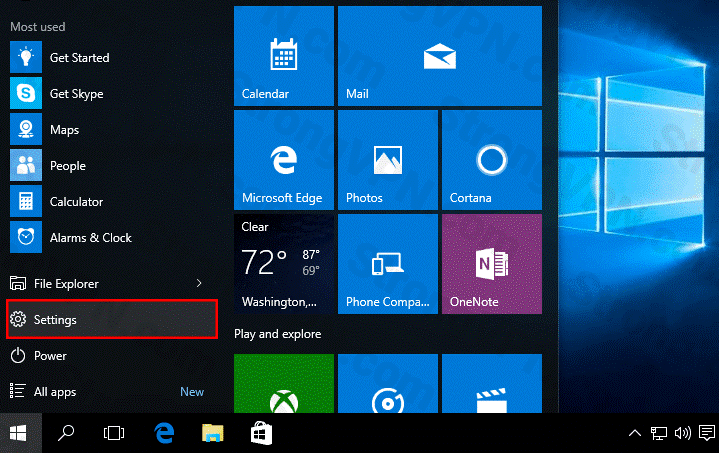The image size is (719, 453).
Task: Open the Mail tile
Action: pos(440,56)
